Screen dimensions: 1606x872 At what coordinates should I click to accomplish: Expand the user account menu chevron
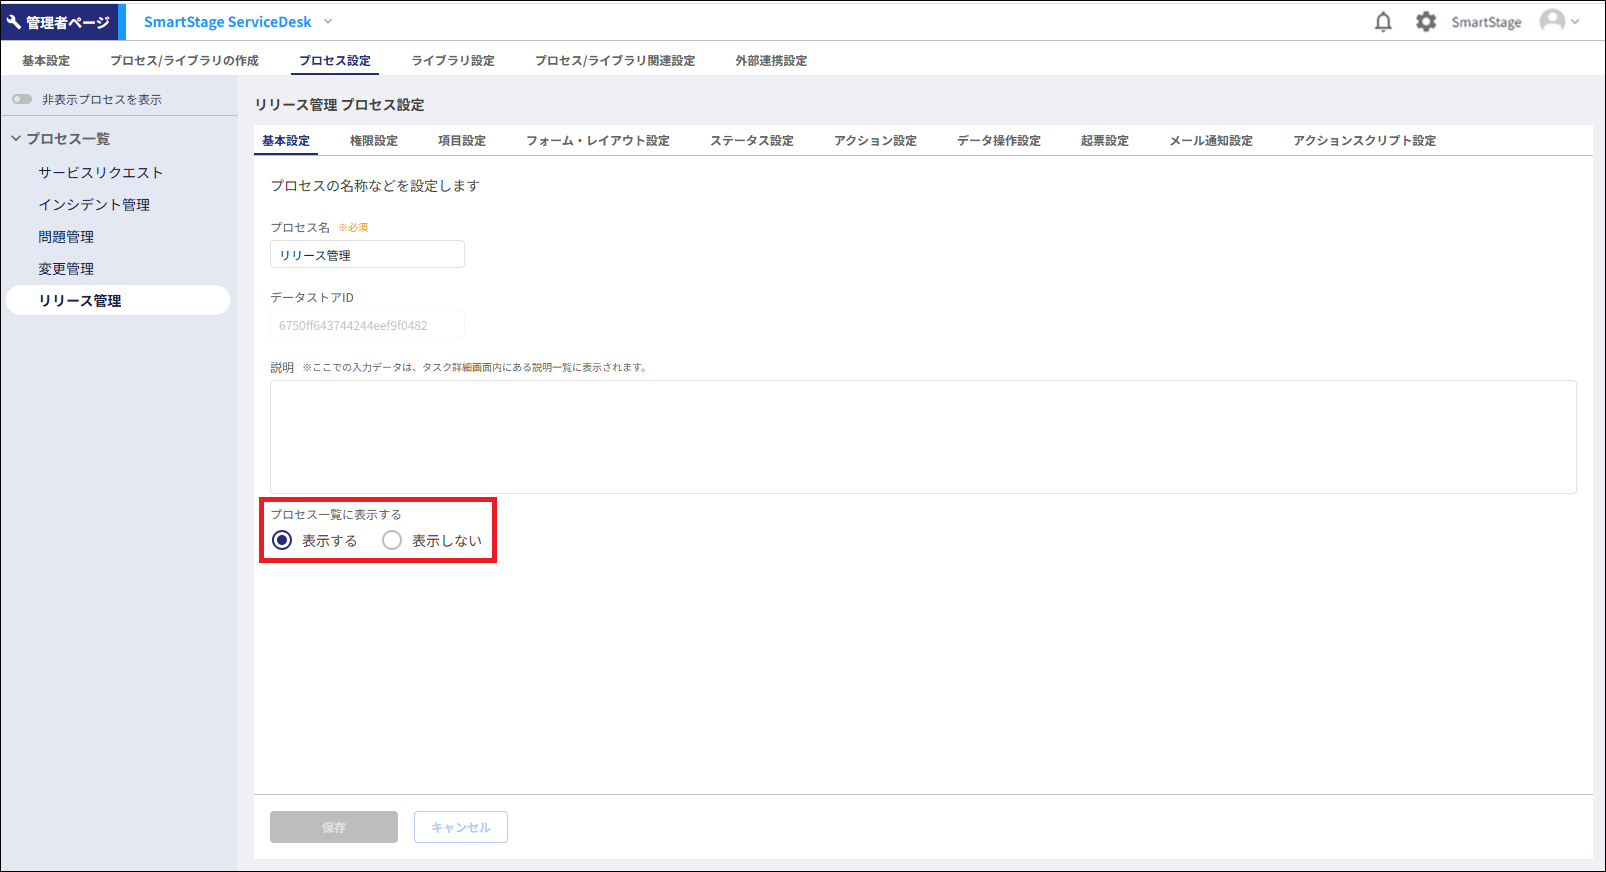(1576, 22)
